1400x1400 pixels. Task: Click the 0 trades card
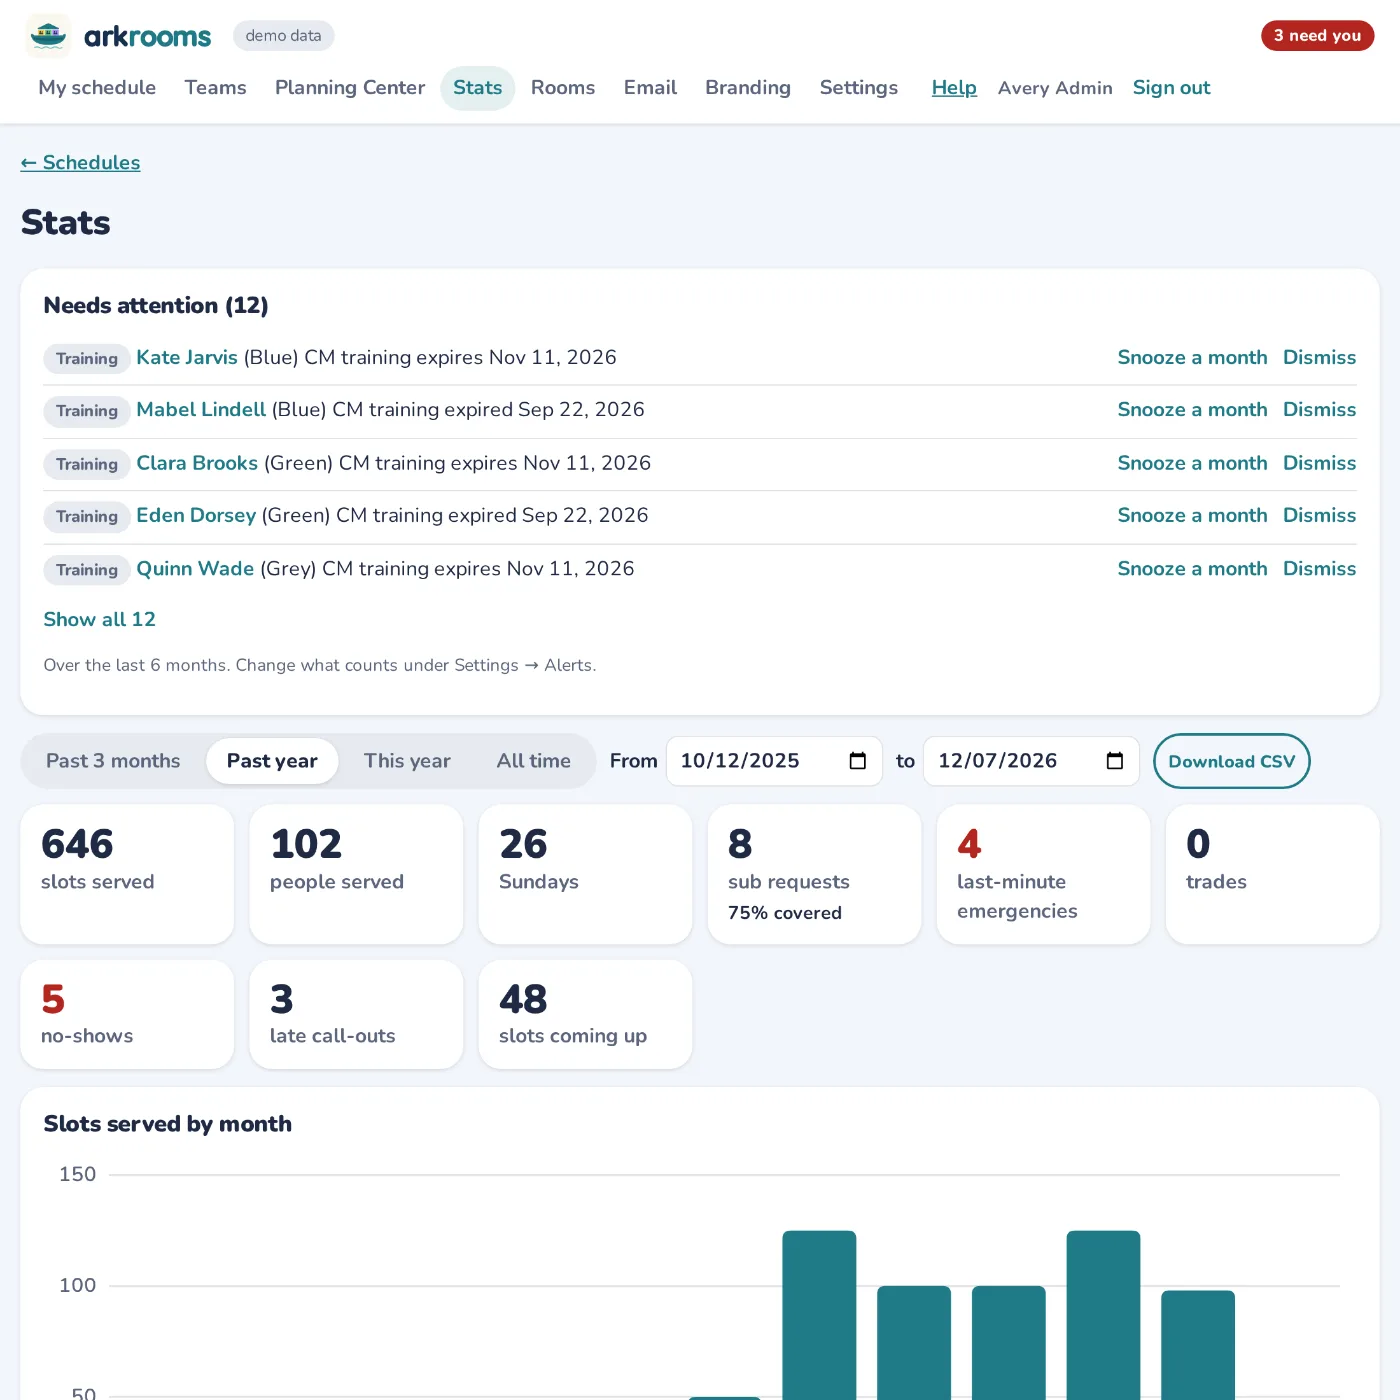coord(1272,874)
